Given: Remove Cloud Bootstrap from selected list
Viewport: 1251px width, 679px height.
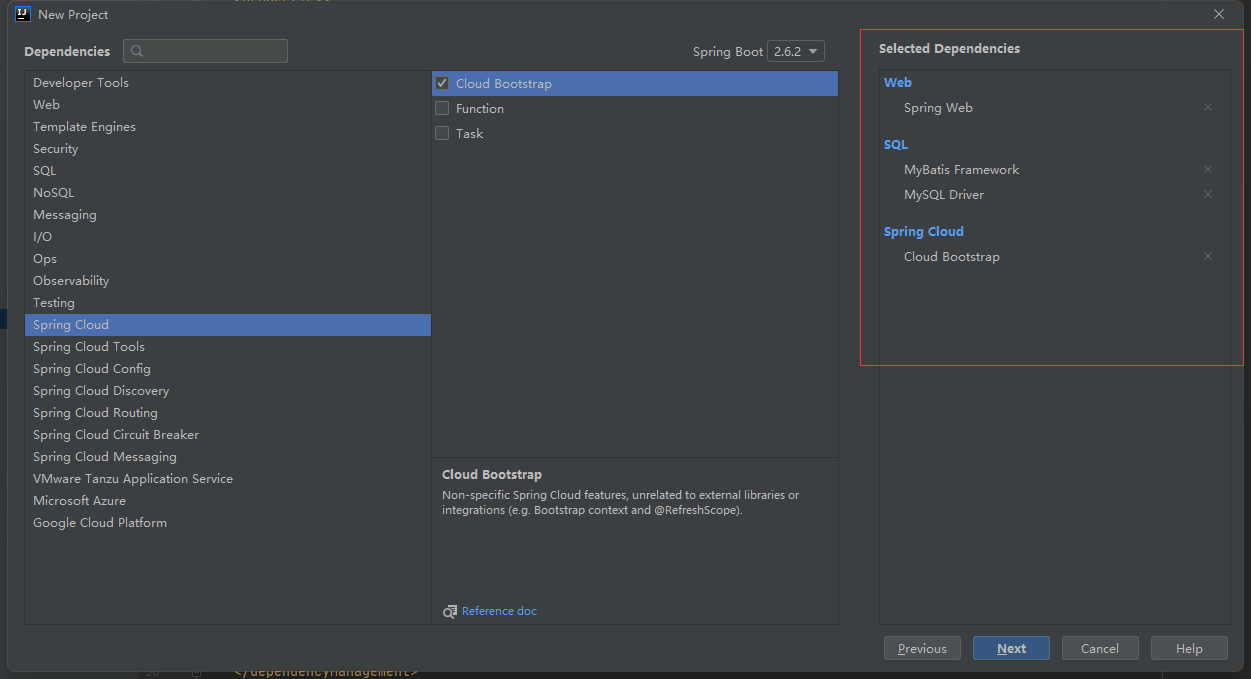Looking at the screenshot, I should pos(1207,256).
